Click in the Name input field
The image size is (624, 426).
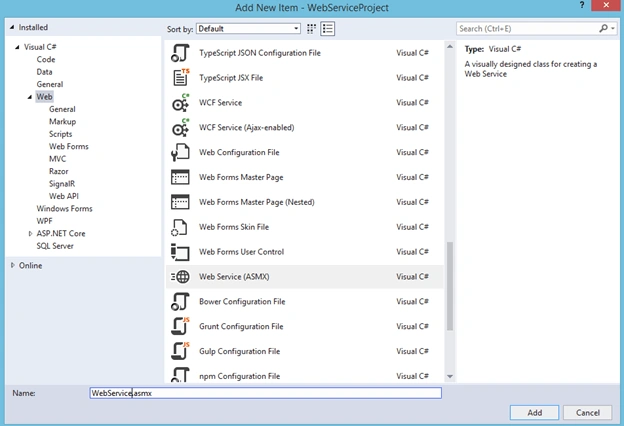click(x=265, y=393)
